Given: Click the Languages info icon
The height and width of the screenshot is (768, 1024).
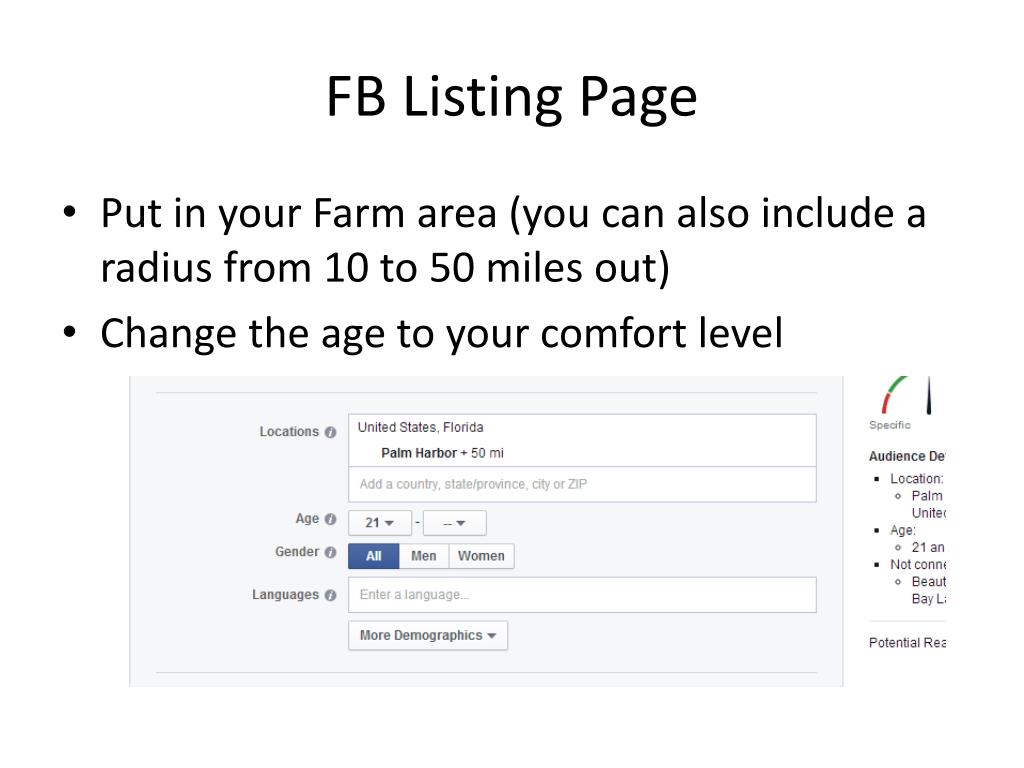Looking at the screenshot, I should (x=330, y=595).
